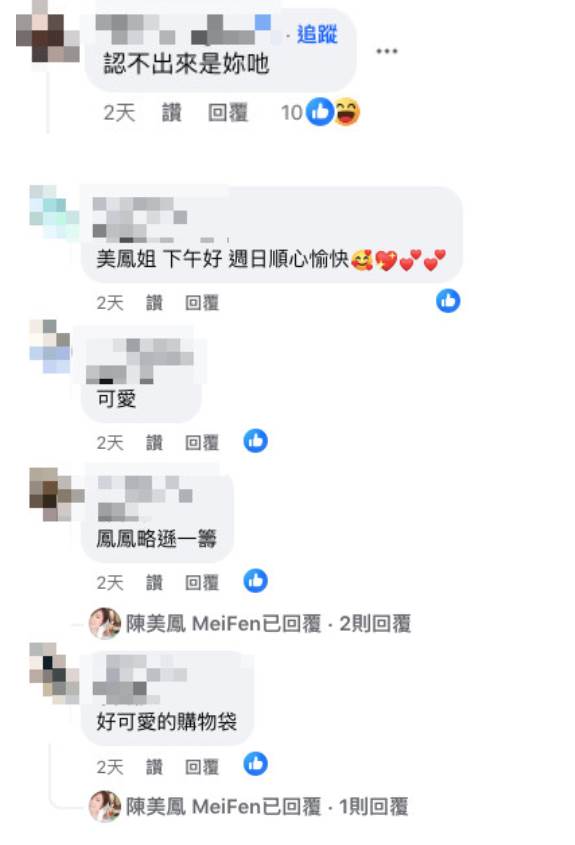Like the 好可愛的購物袋 comment with 讚
Screen dimensions: 575x845
(154, 766)
